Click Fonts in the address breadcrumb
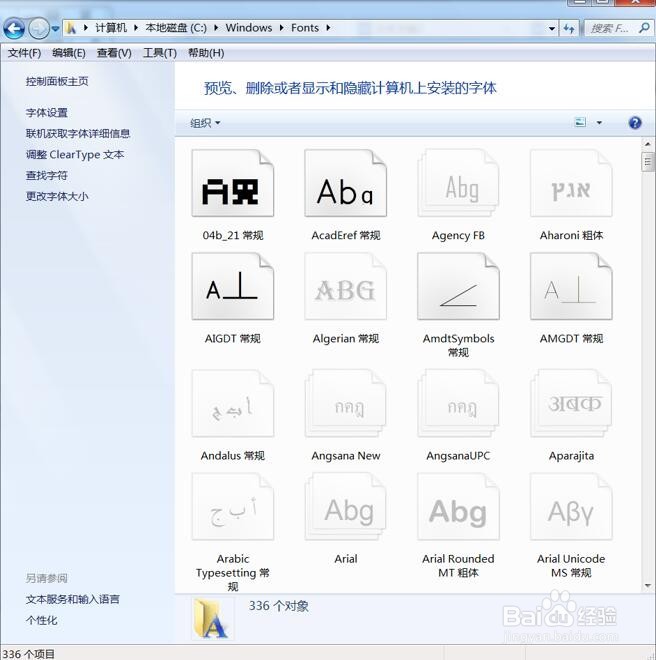656x660 pixels. click(x=305, y=28)
